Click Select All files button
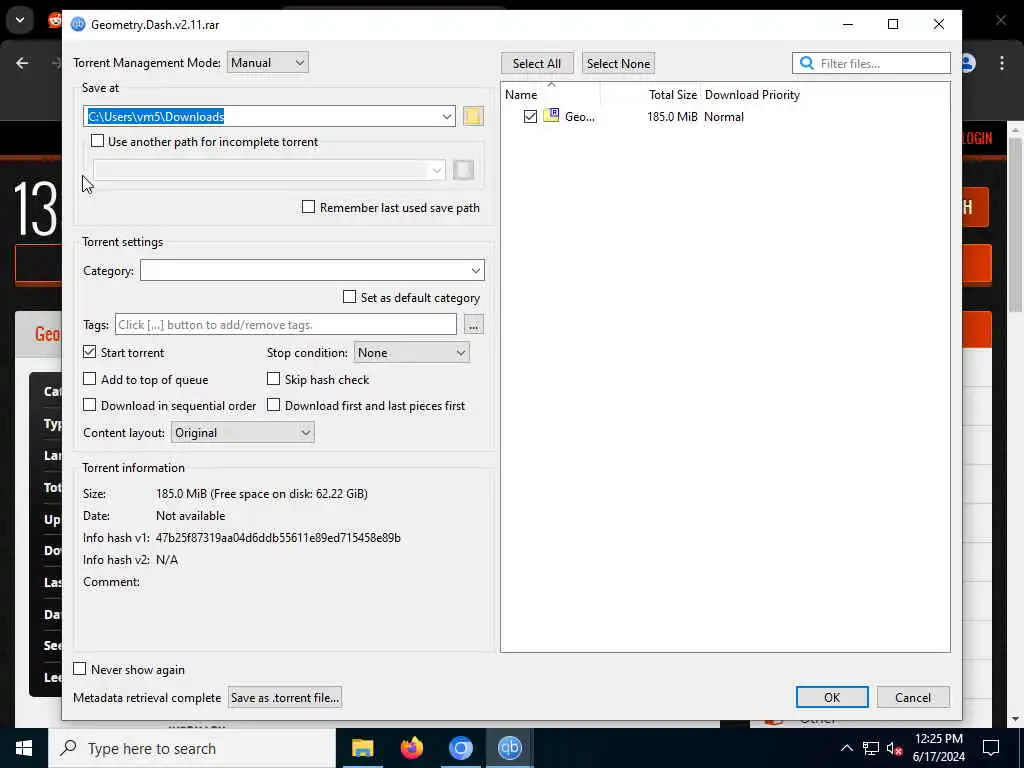 click(537, 63)
